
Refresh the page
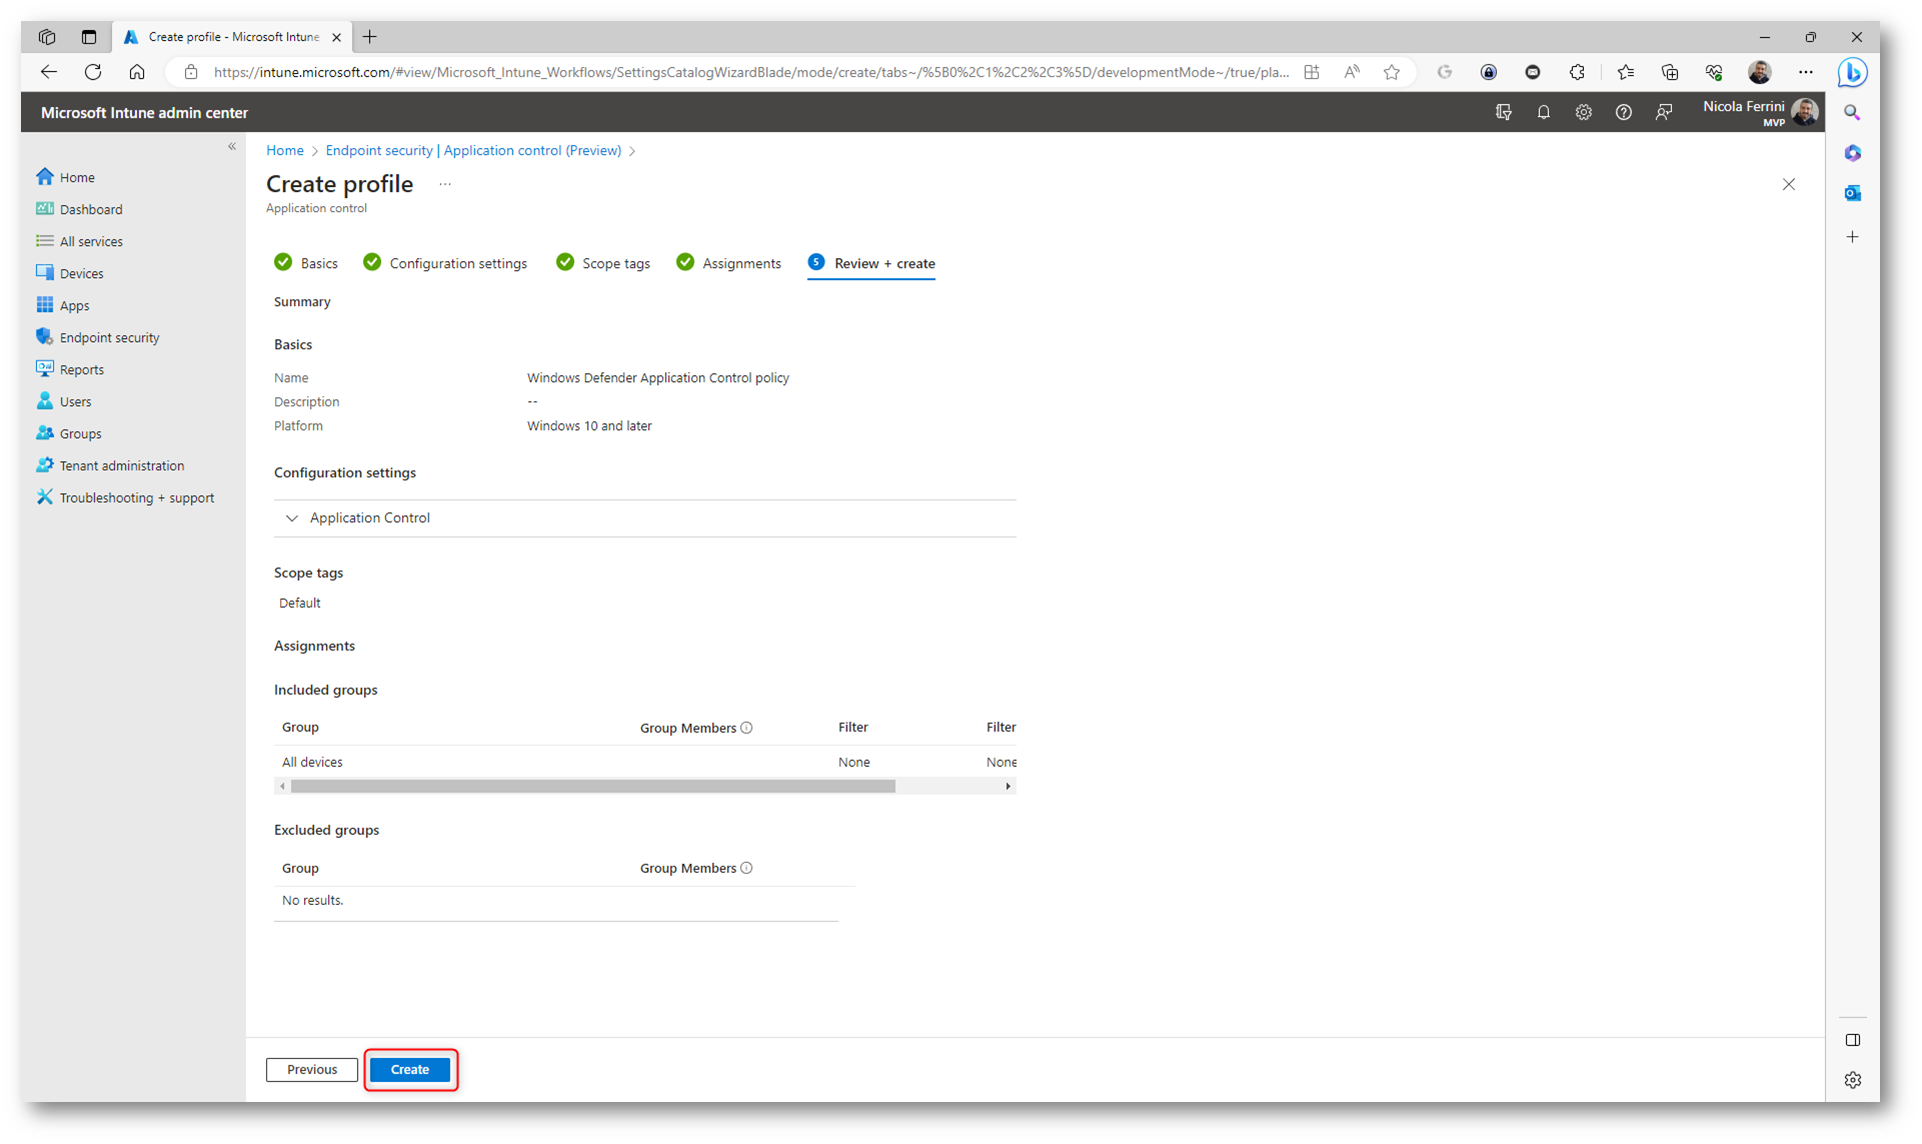pos(93,72)
